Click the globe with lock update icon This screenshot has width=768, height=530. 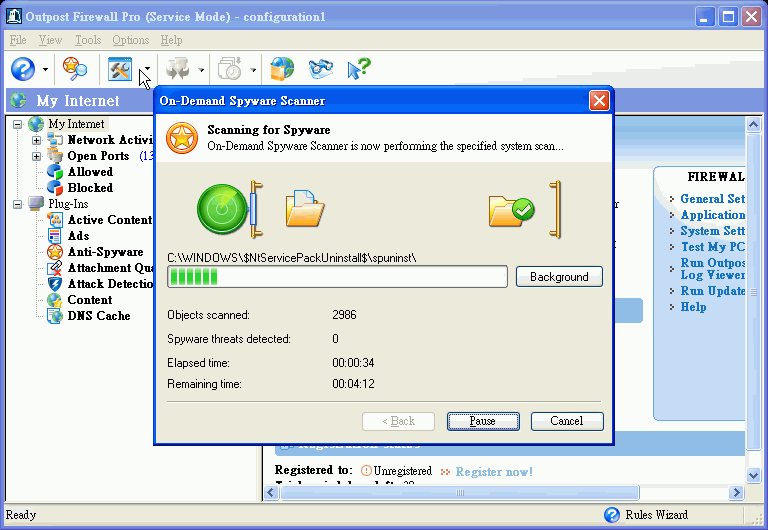(282, 69)
